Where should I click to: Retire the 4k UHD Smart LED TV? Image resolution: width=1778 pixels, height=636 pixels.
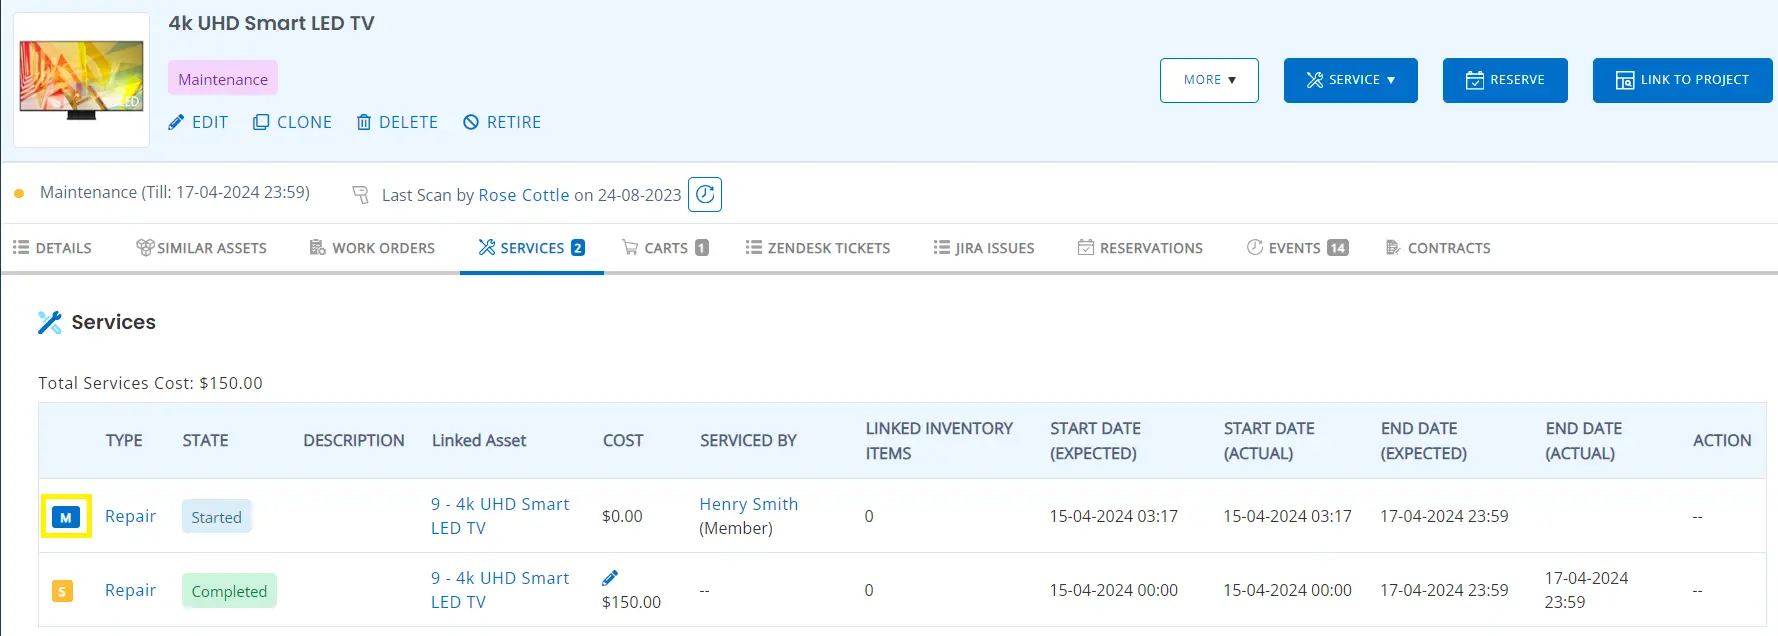(x=502, y=122)
